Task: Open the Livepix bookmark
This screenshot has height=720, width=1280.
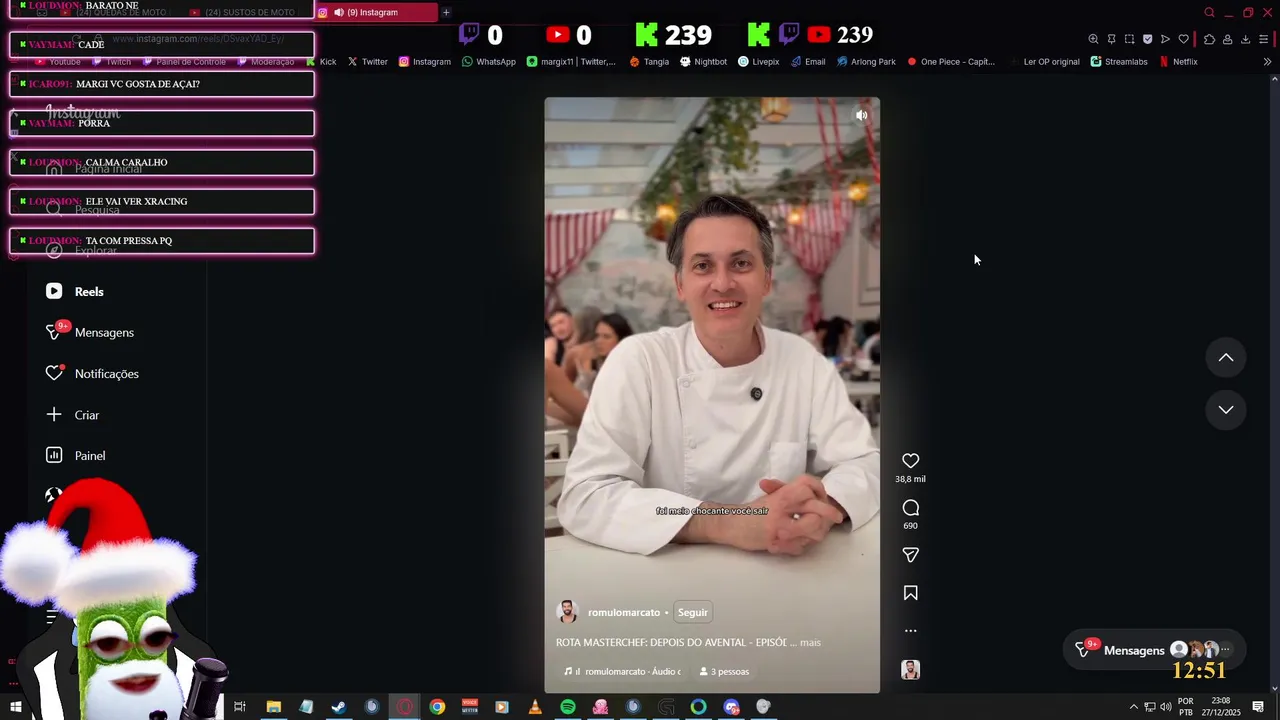Action: click(x=758, y=61)
